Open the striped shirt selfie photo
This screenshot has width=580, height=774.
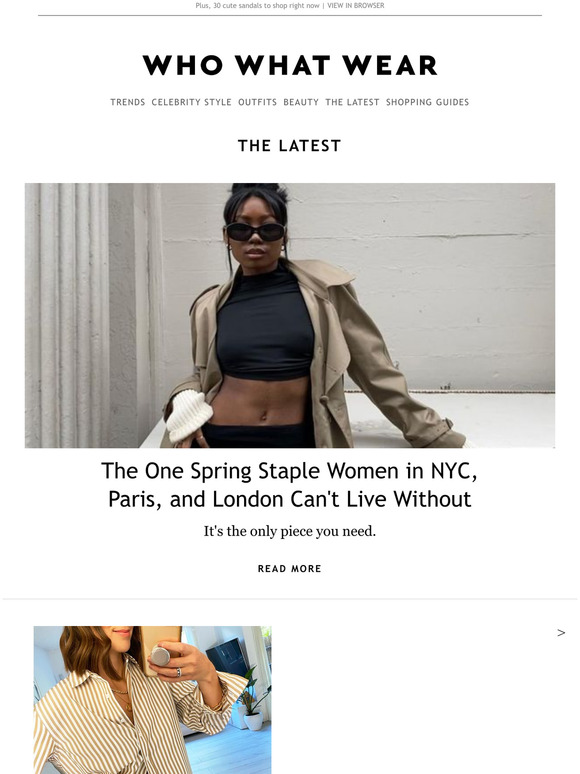153,700
